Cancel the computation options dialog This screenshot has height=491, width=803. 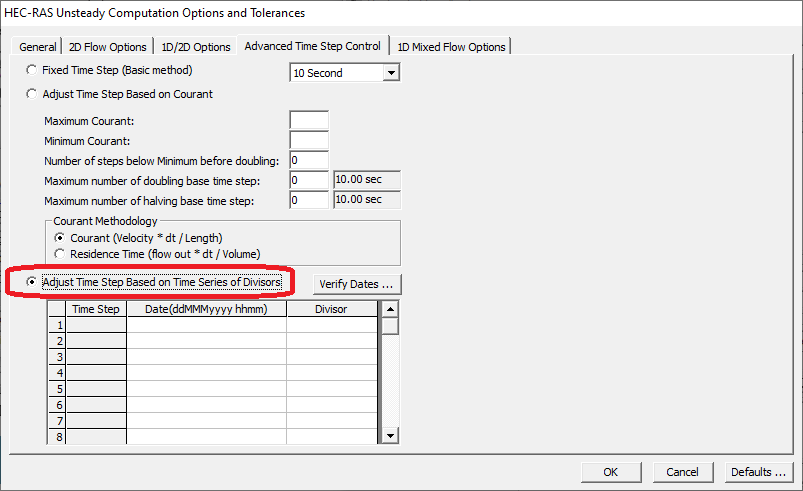pos(683,472)
